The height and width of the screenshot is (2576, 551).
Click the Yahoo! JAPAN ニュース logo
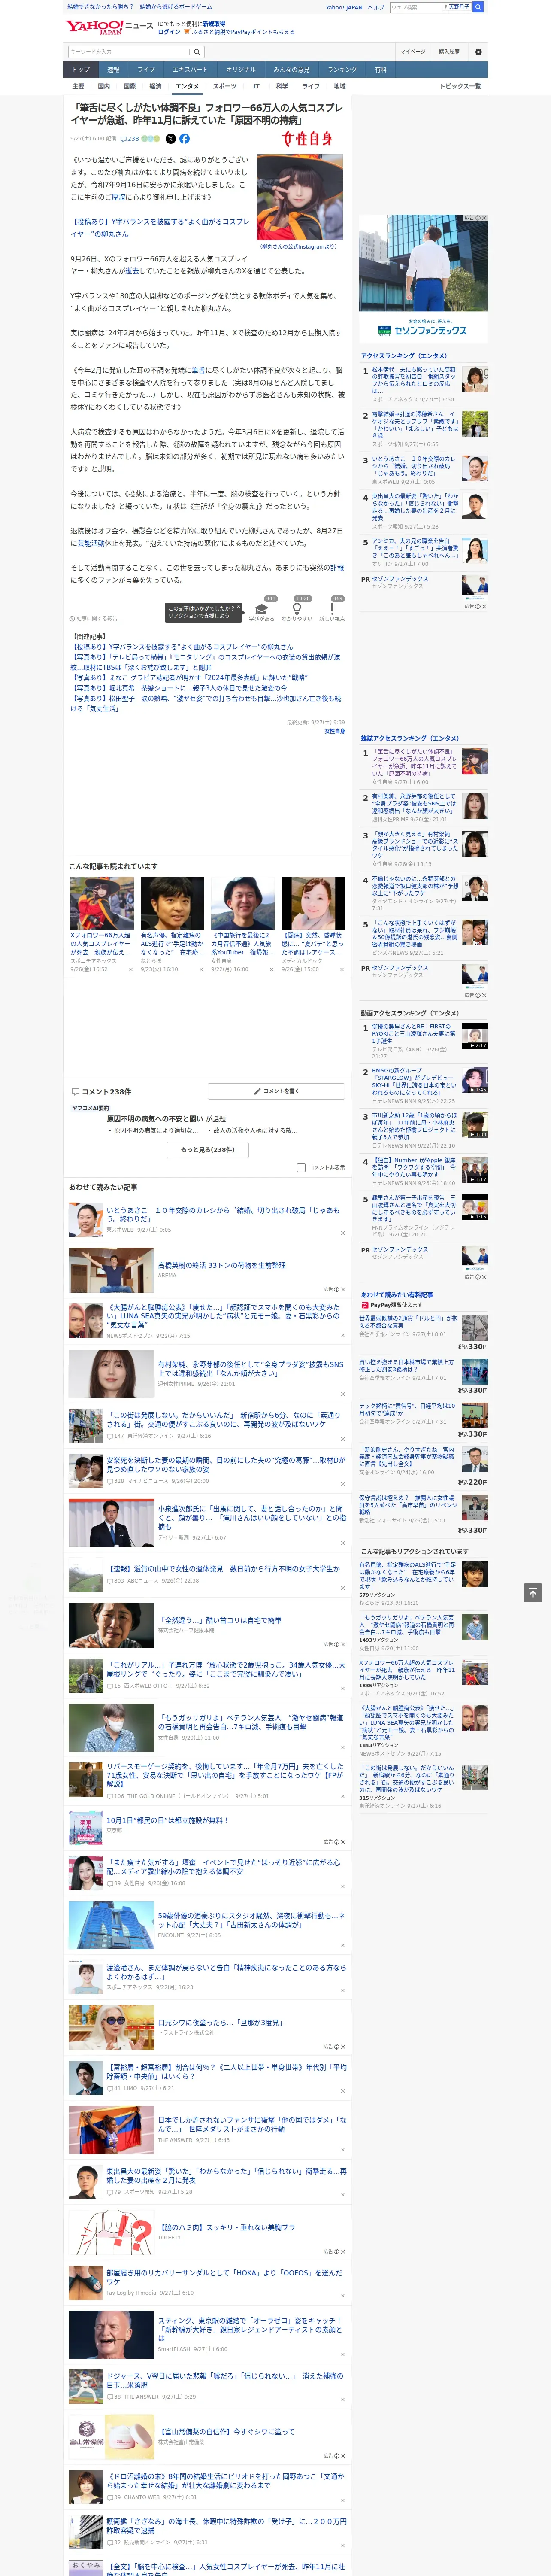(x=109, y=27)
